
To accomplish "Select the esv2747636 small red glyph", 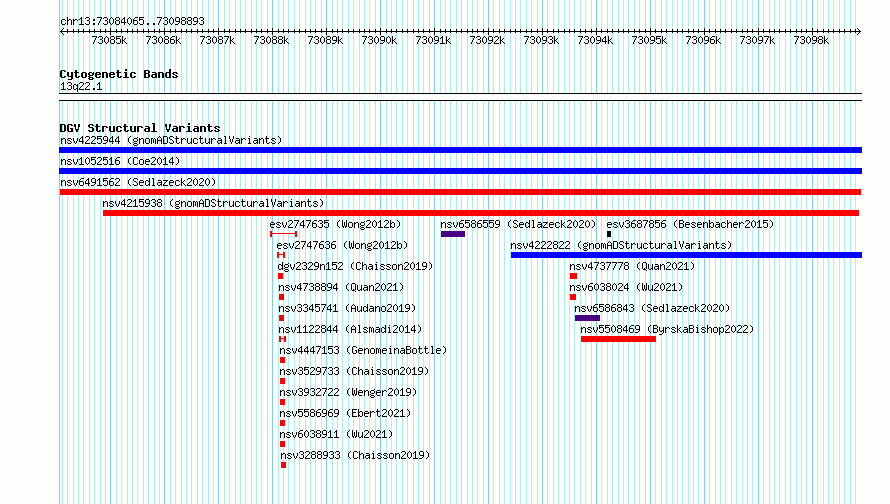I will pyautogui.click(x=281, y=255).
